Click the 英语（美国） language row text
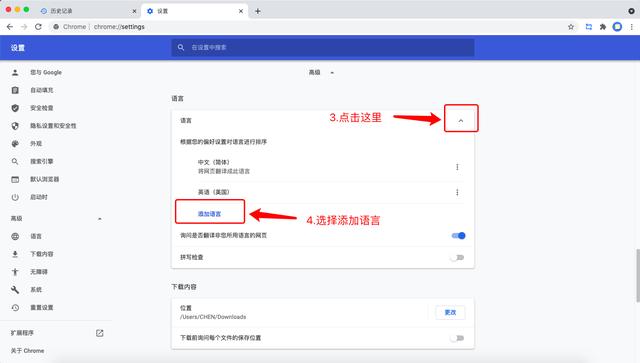The image size is (640, 363). tap(213, 192)
